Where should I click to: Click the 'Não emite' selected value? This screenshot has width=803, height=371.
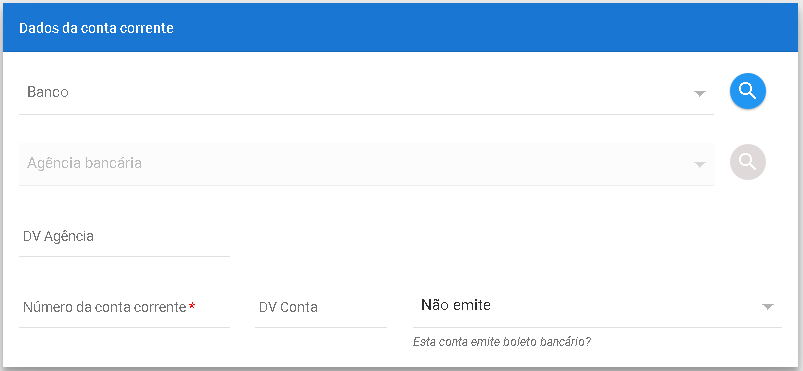coord(456,305)
